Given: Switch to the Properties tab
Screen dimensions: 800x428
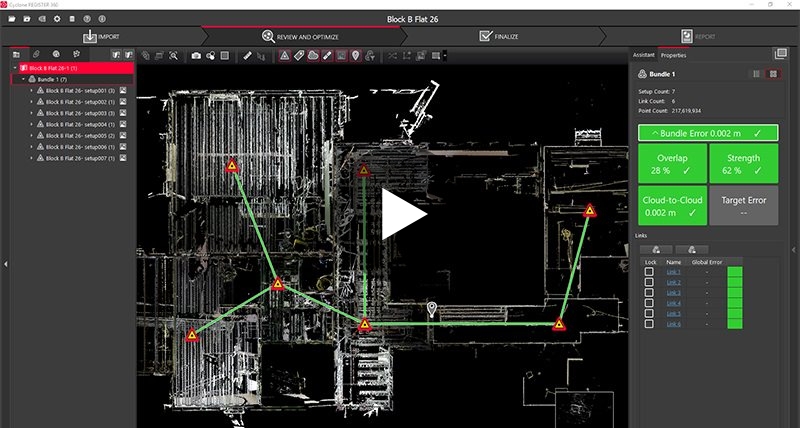Looking at the screenshot, I should 673,55.
